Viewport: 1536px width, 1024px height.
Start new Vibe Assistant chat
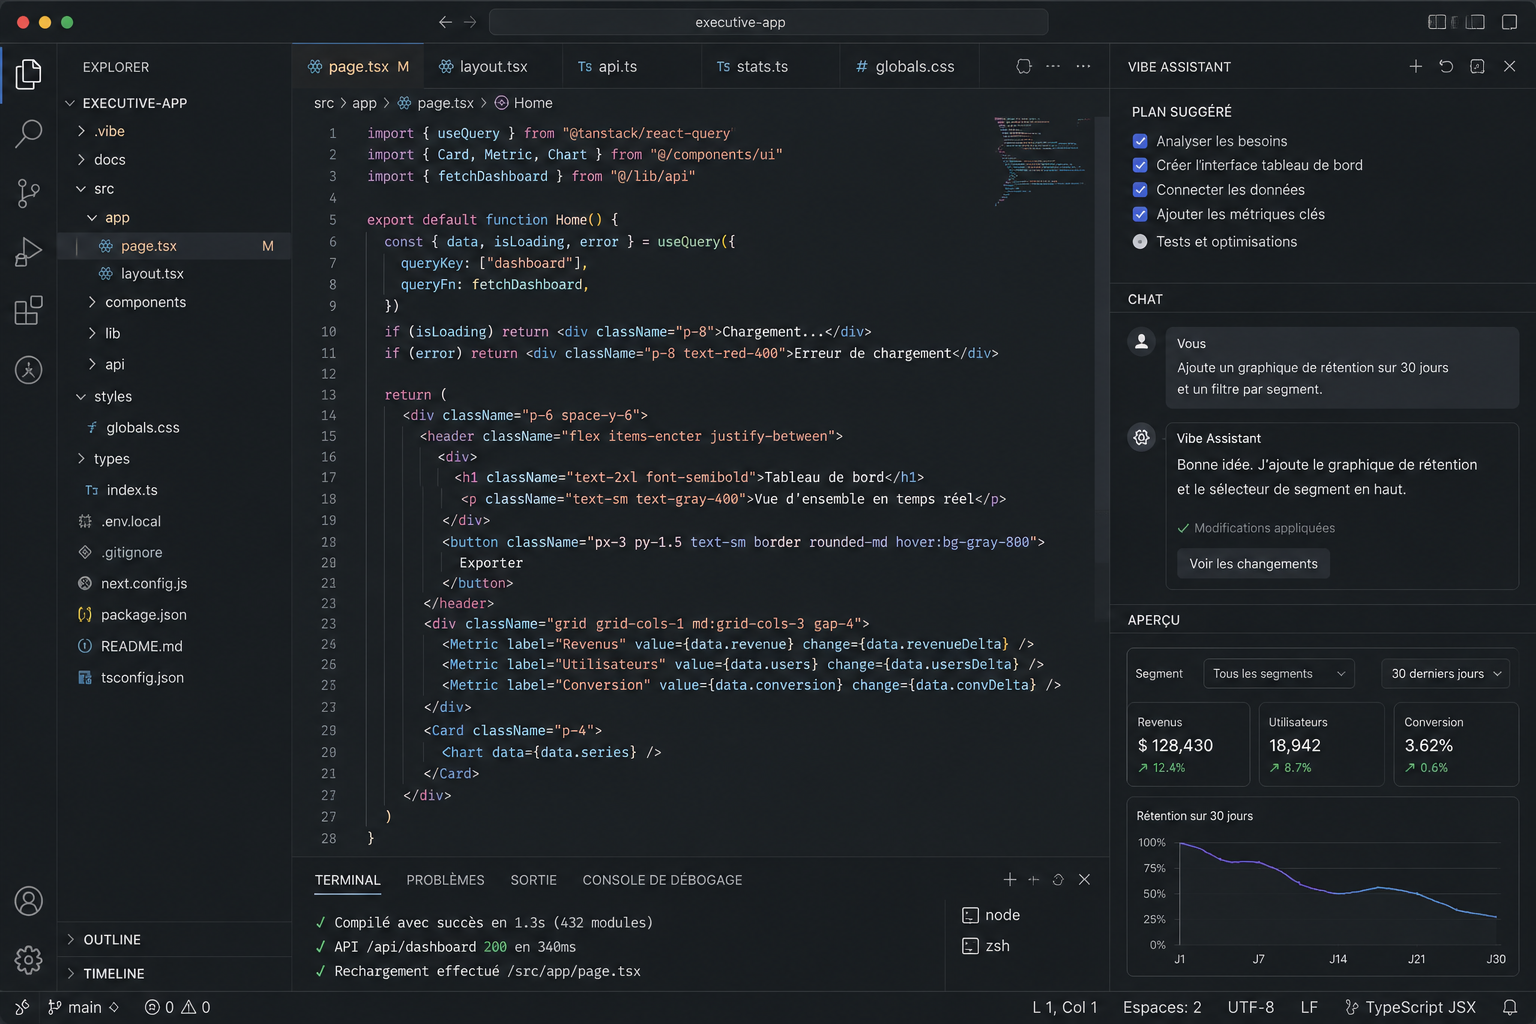coord(1415,66)
